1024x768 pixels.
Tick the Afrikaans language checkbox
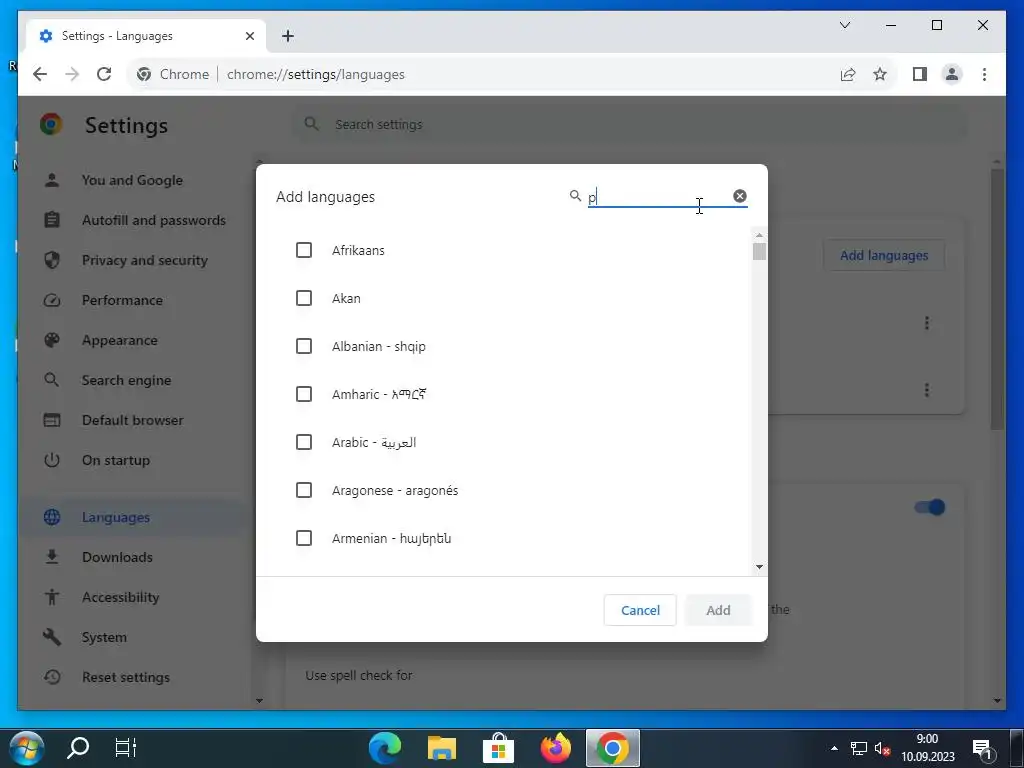point(304,250)
